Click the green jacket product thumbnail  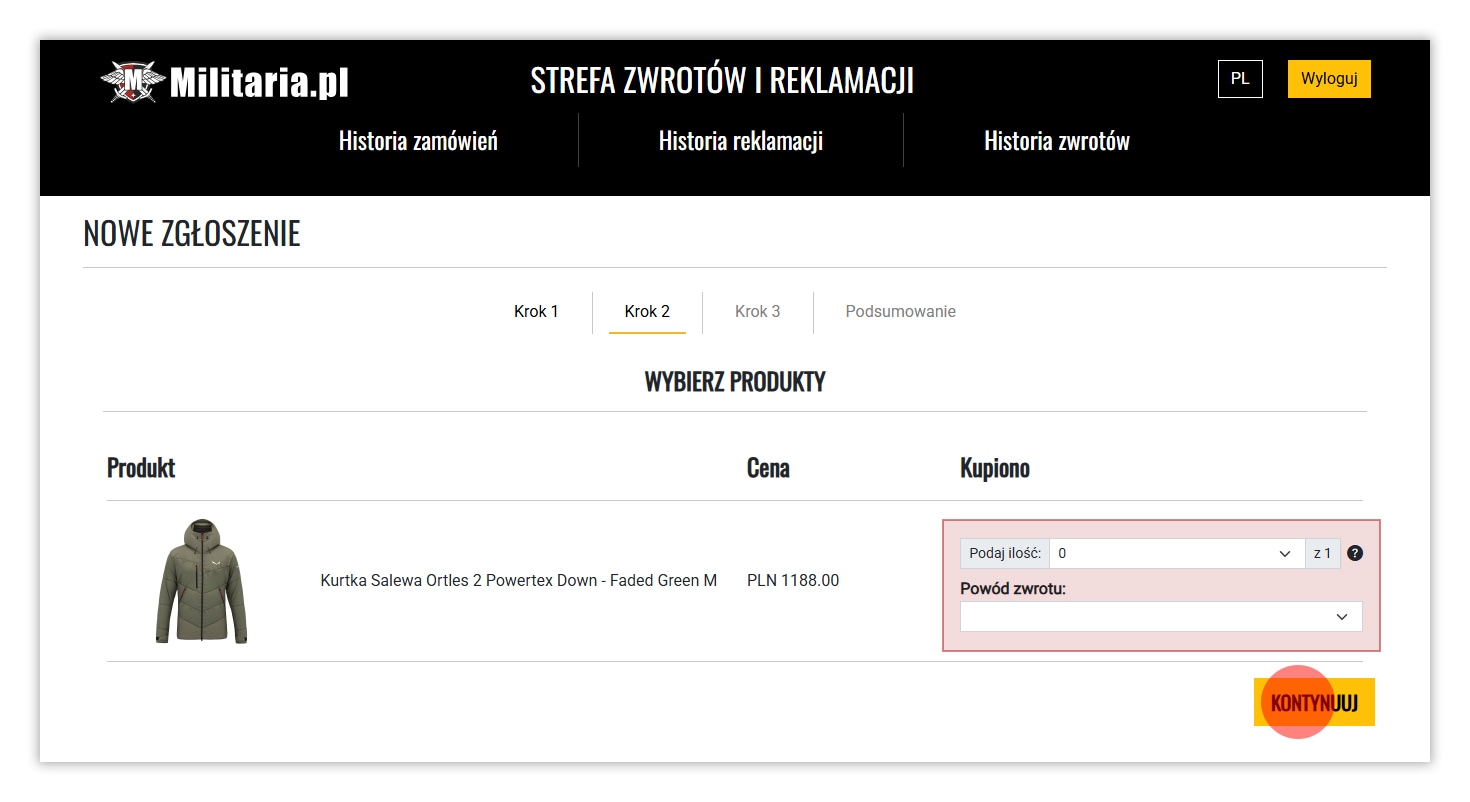tap(201, 581)
